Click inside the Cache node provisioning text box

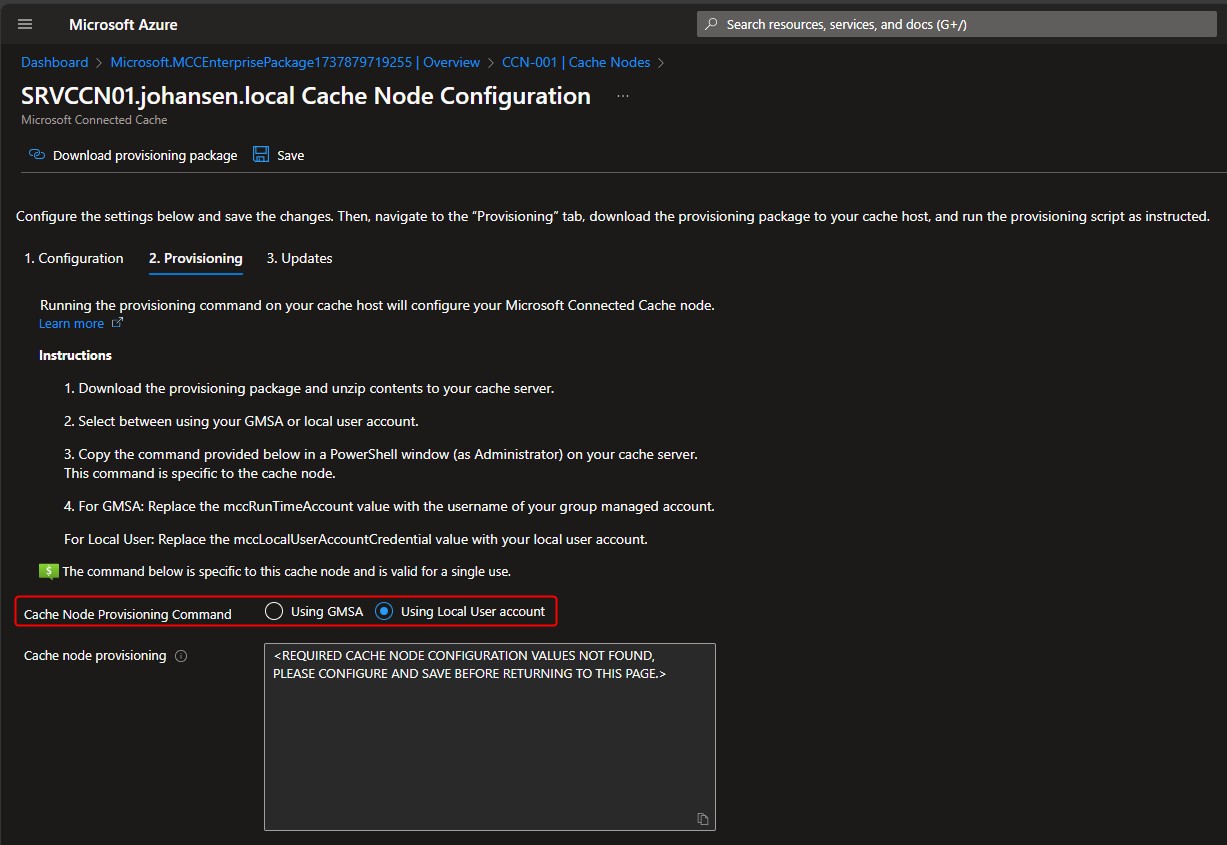[490, 737]
